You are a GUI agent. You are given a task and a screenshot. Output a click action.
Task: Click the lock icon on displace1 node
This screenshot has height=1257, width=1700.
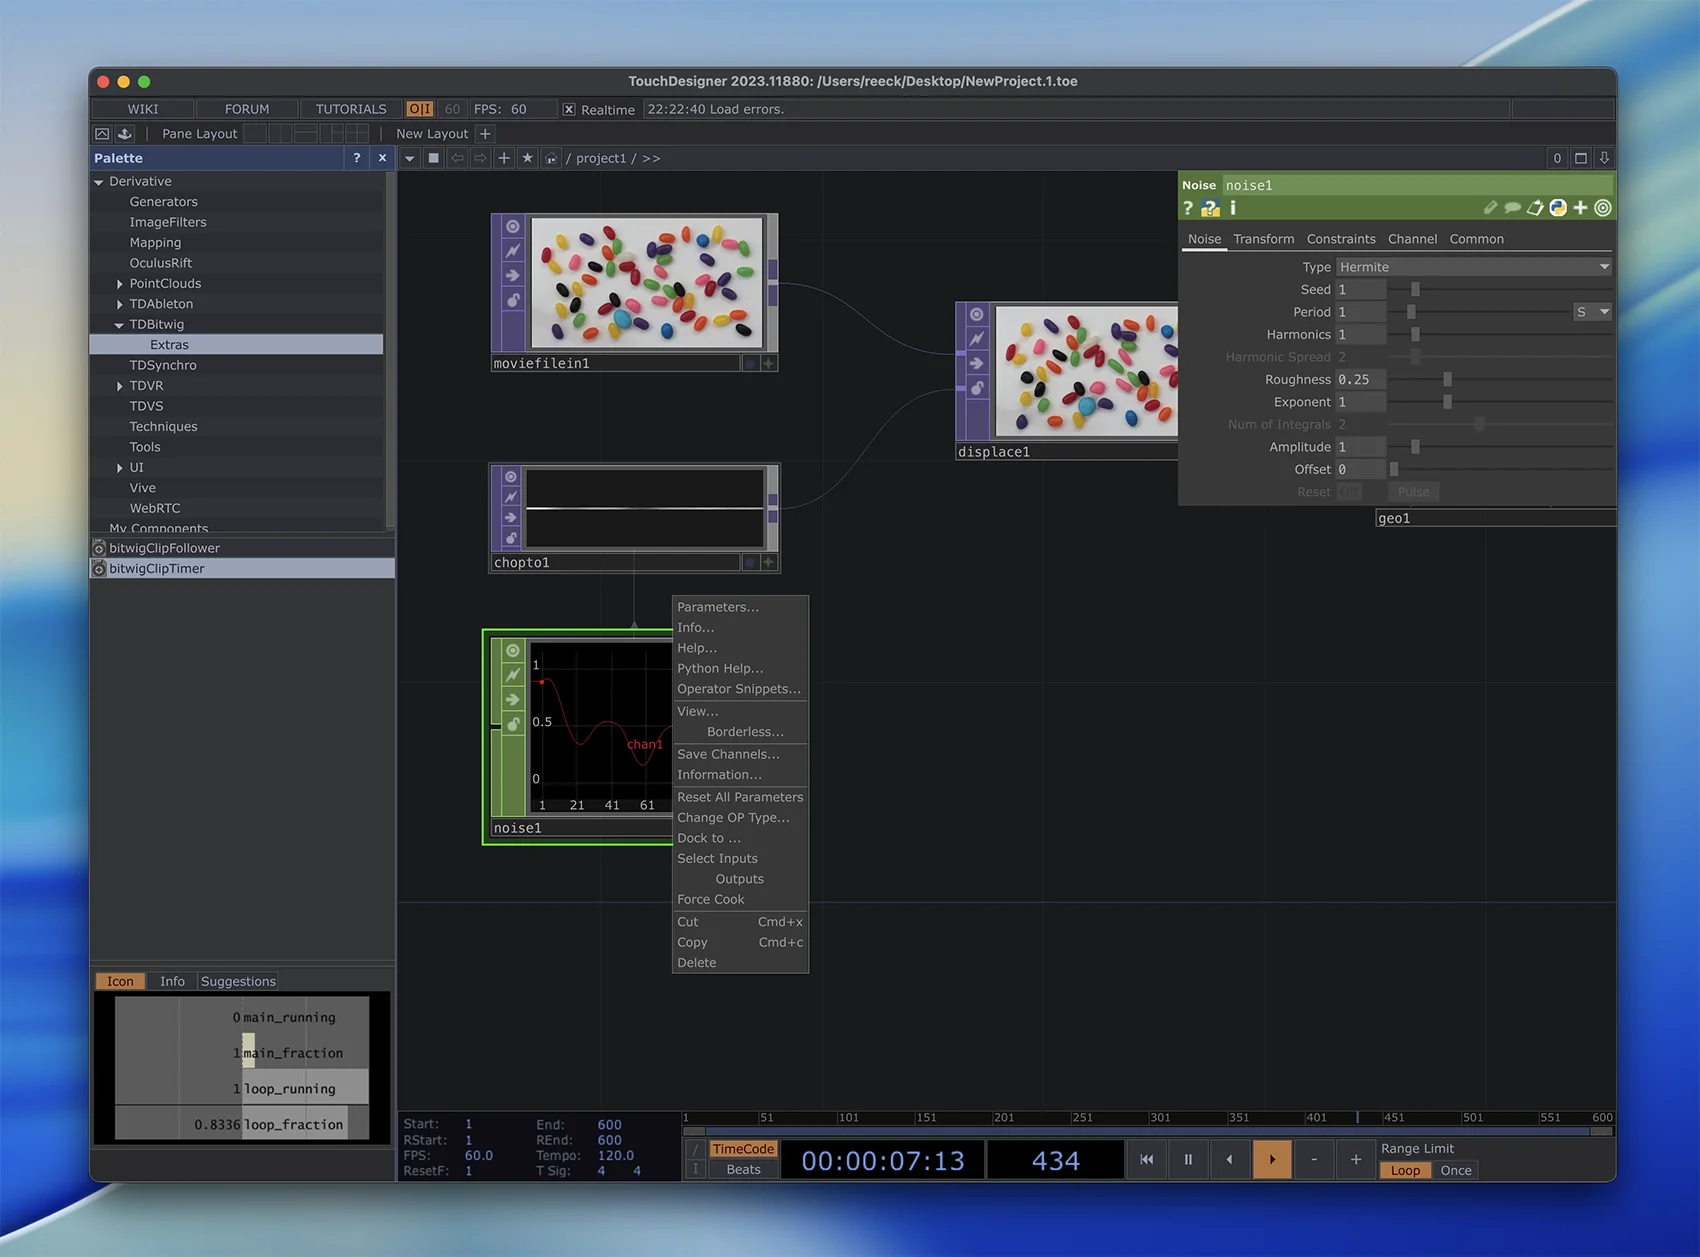(977, 388)
